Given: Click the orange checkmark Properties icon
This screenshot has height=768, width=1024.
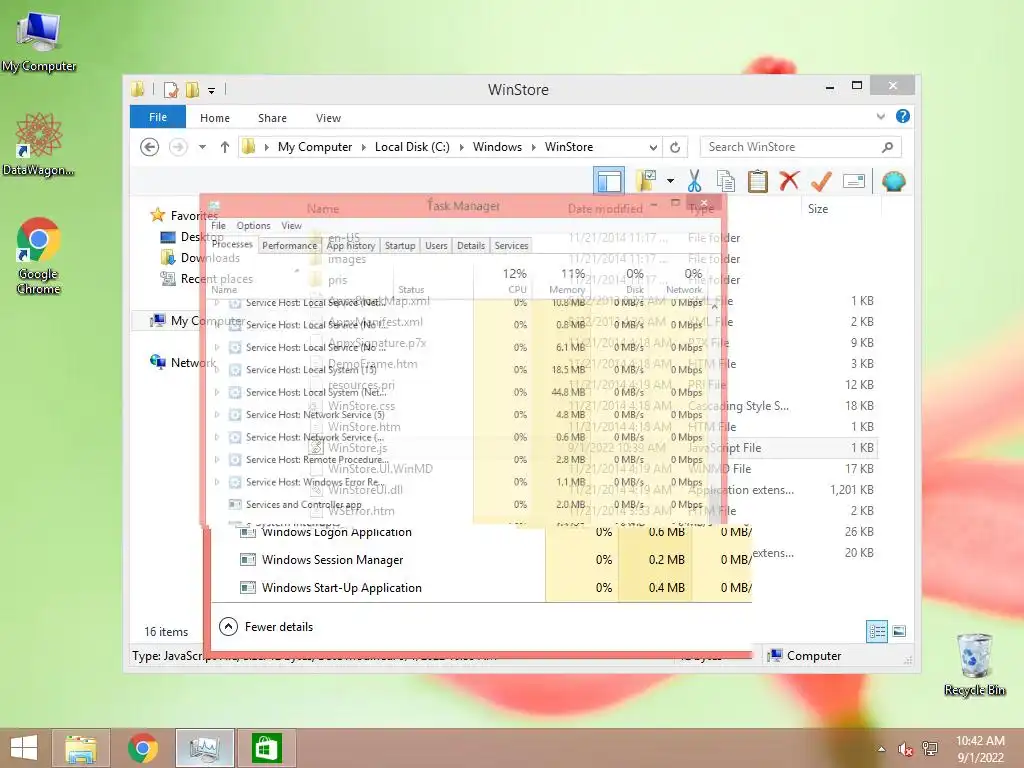Looking at the screenshot, I should point(821,181).
